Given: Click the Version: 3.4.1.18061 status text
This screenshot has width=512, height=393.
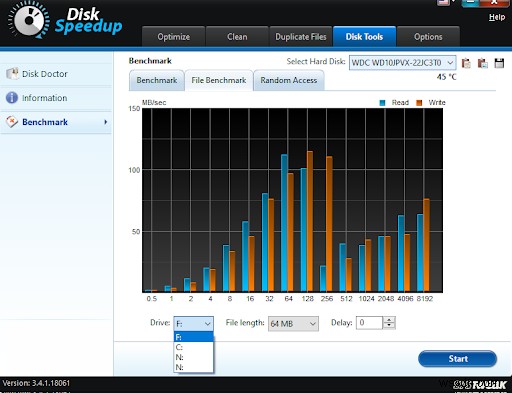Looking at the screenshot, I should 36,383.
